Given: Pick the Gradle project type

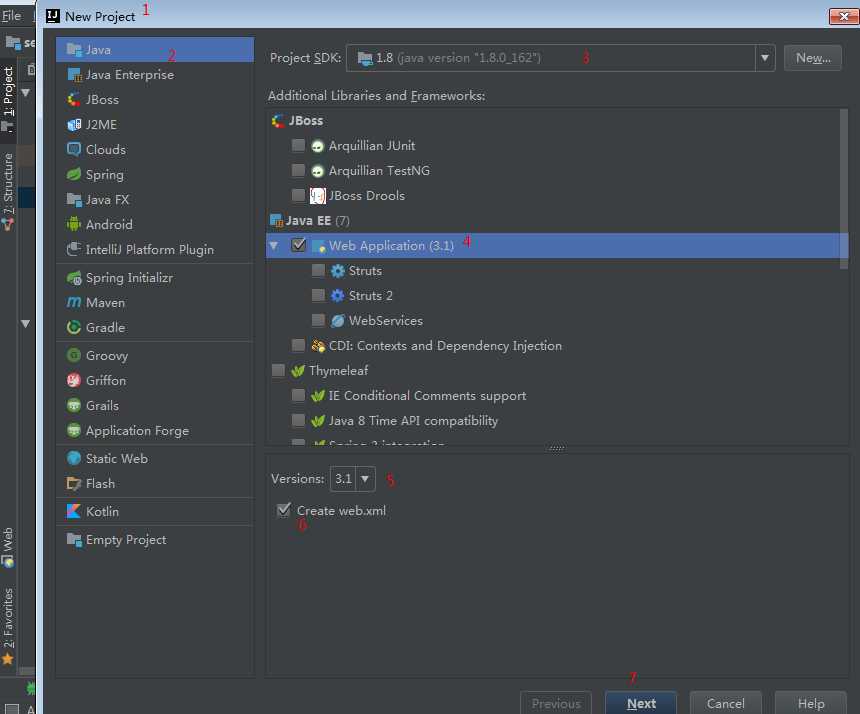Looking at the screenshot, I should pyautogui.click(x=155, y=327).
